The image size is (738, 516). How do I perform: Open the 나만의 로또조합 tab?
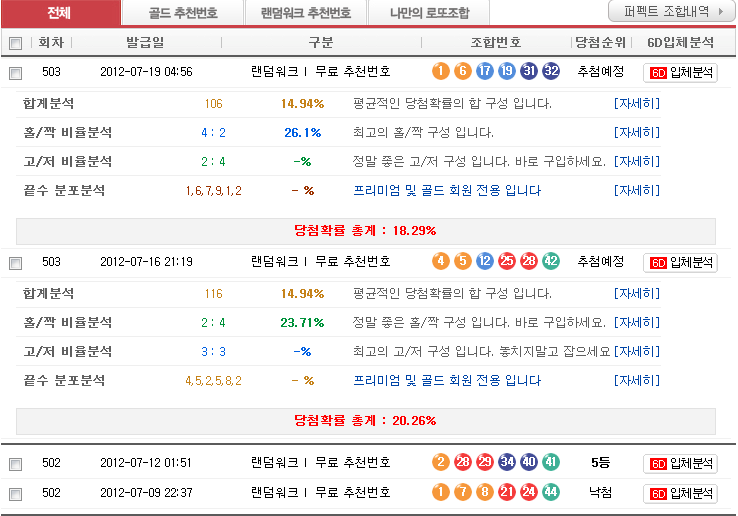click(x=429, y=13)
